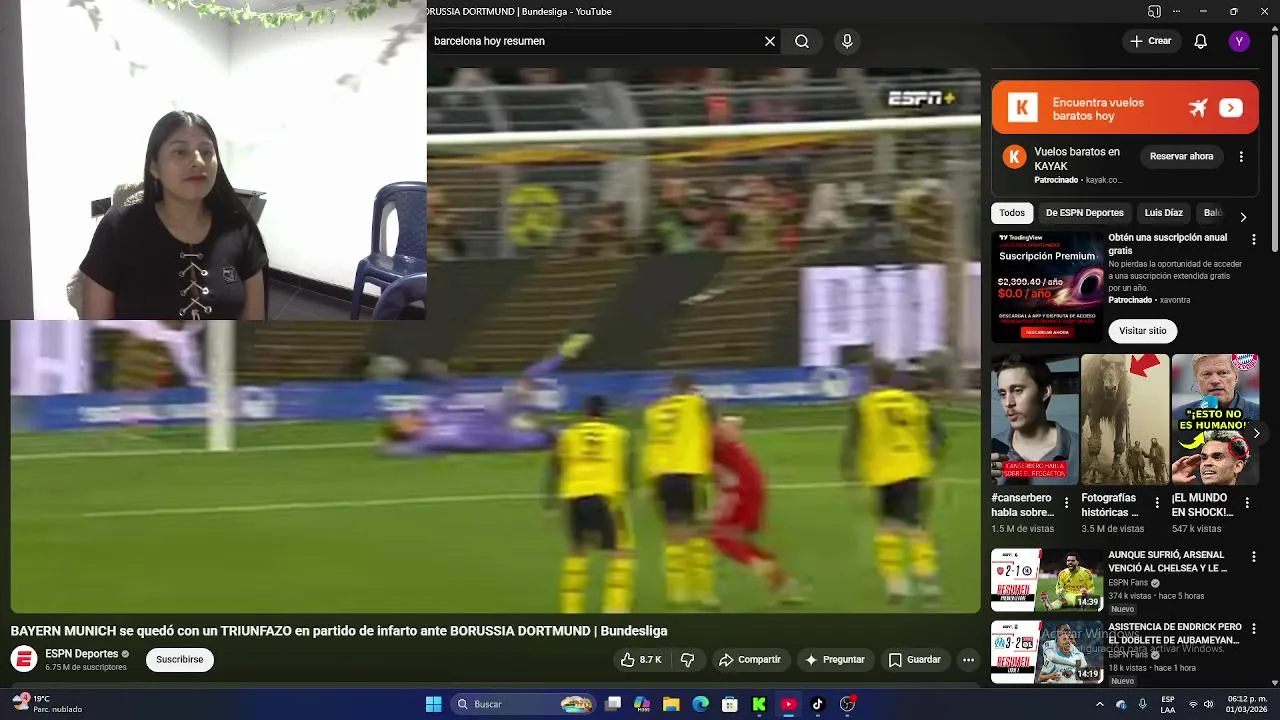Click the Visitar sitio button
This screenshot has width=1280, height=720.
pos(1143,331)
